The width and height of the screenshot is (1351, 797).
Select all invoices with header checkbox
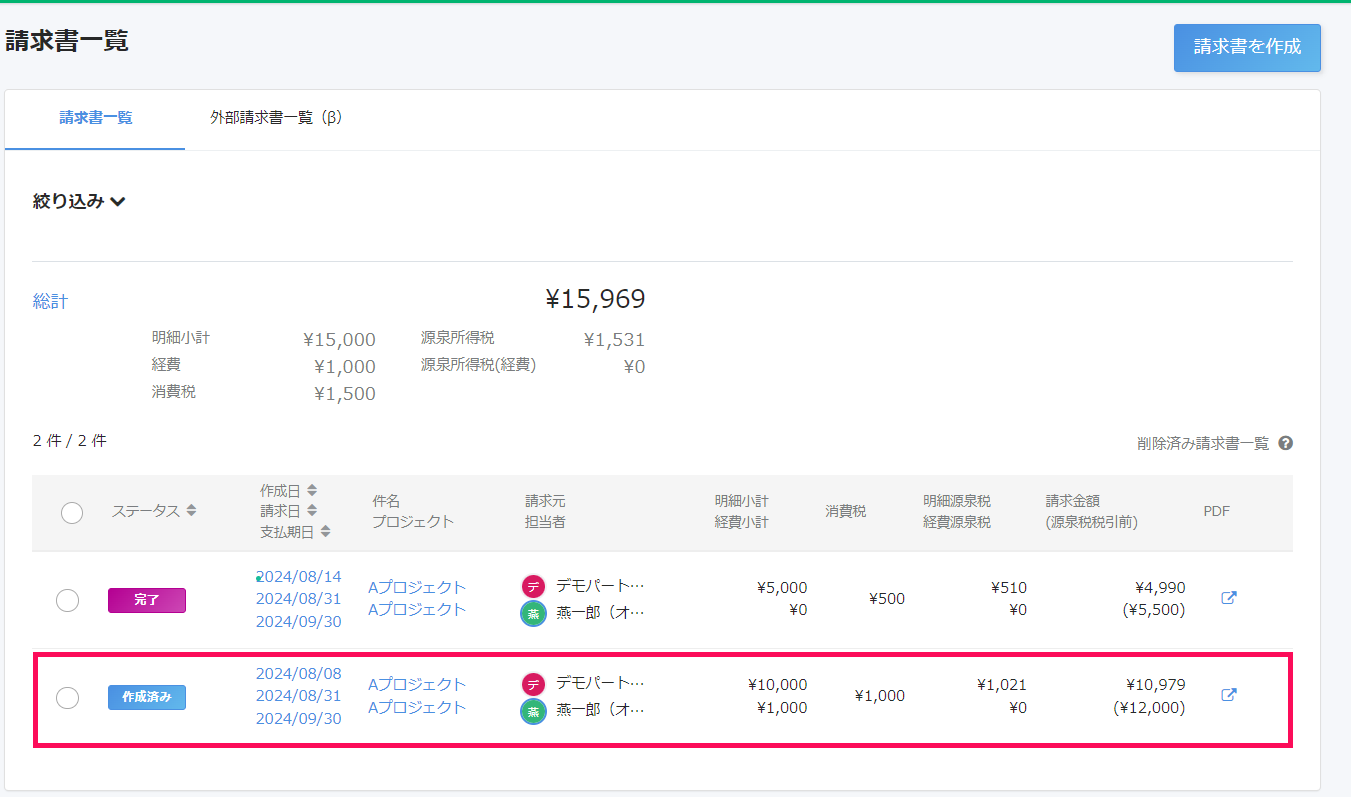coord(72,513)
